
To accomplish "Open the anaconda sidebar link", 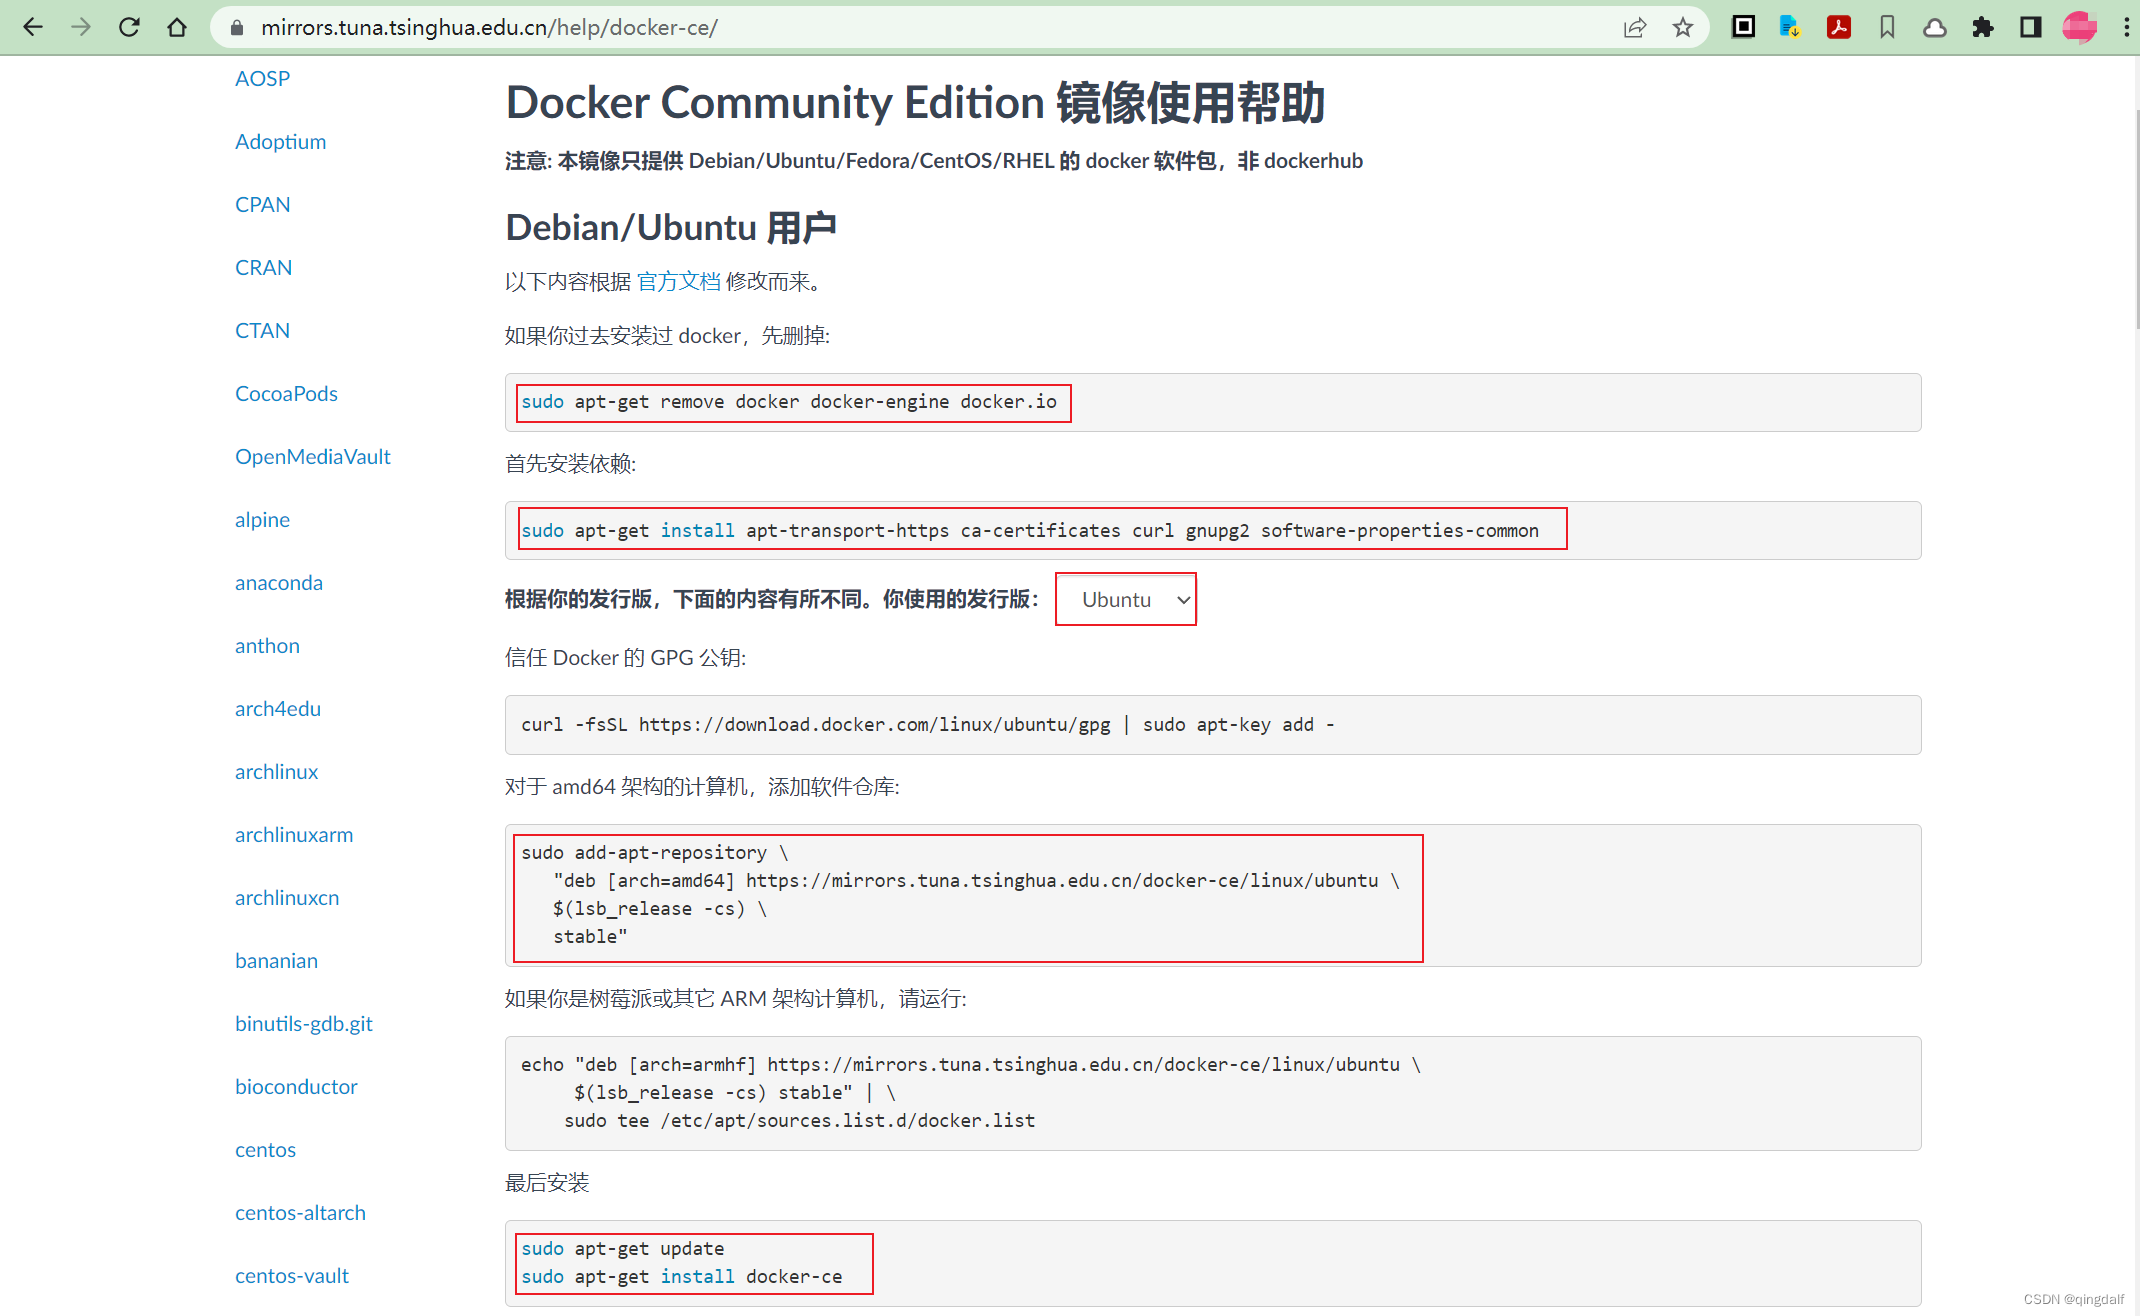I will (278, 582).
